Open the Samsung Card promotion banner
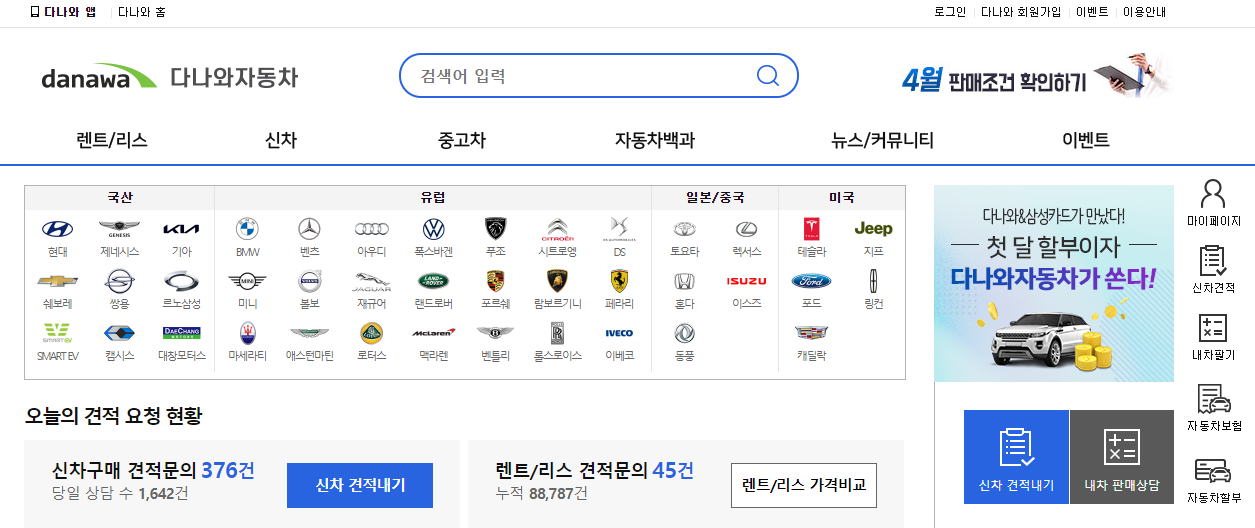Viewport: 1255px width, 528px height. (1054, 283)
